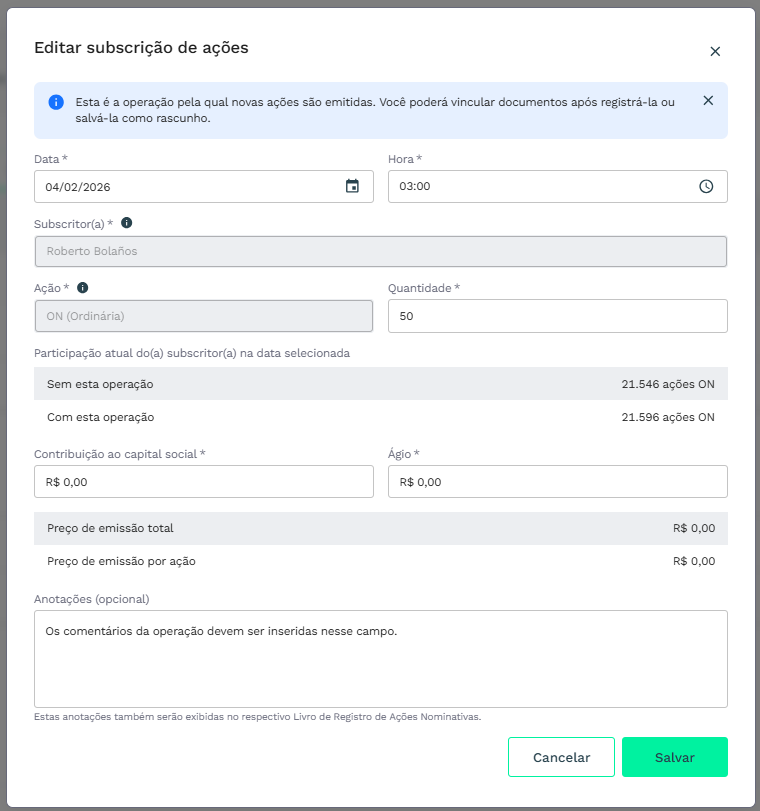Close the Editar subscrição de ações dialog
Image resolution: width=760 pixels, height=811 pixels.
(x=715, y=52)
